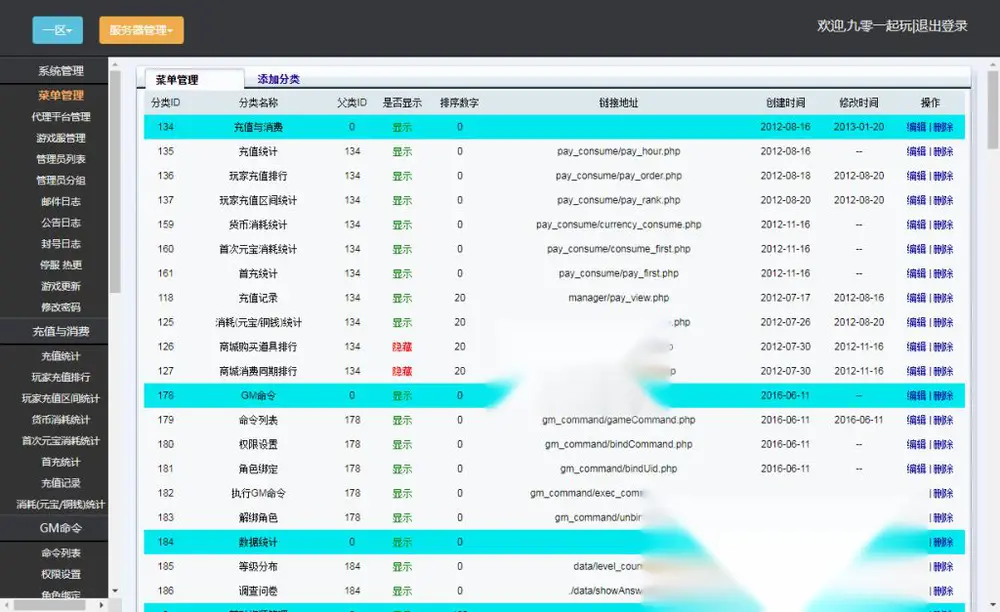
Task: Open 封号日志 in the sidebar
Action: 61,244
